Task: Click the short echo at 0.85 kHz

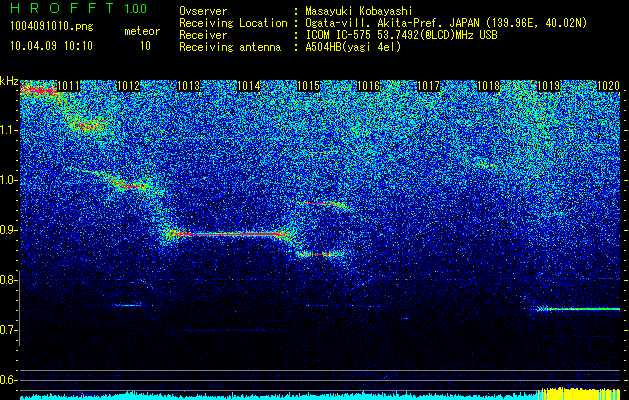Action: pyautogui.click(x=320, y=254)
